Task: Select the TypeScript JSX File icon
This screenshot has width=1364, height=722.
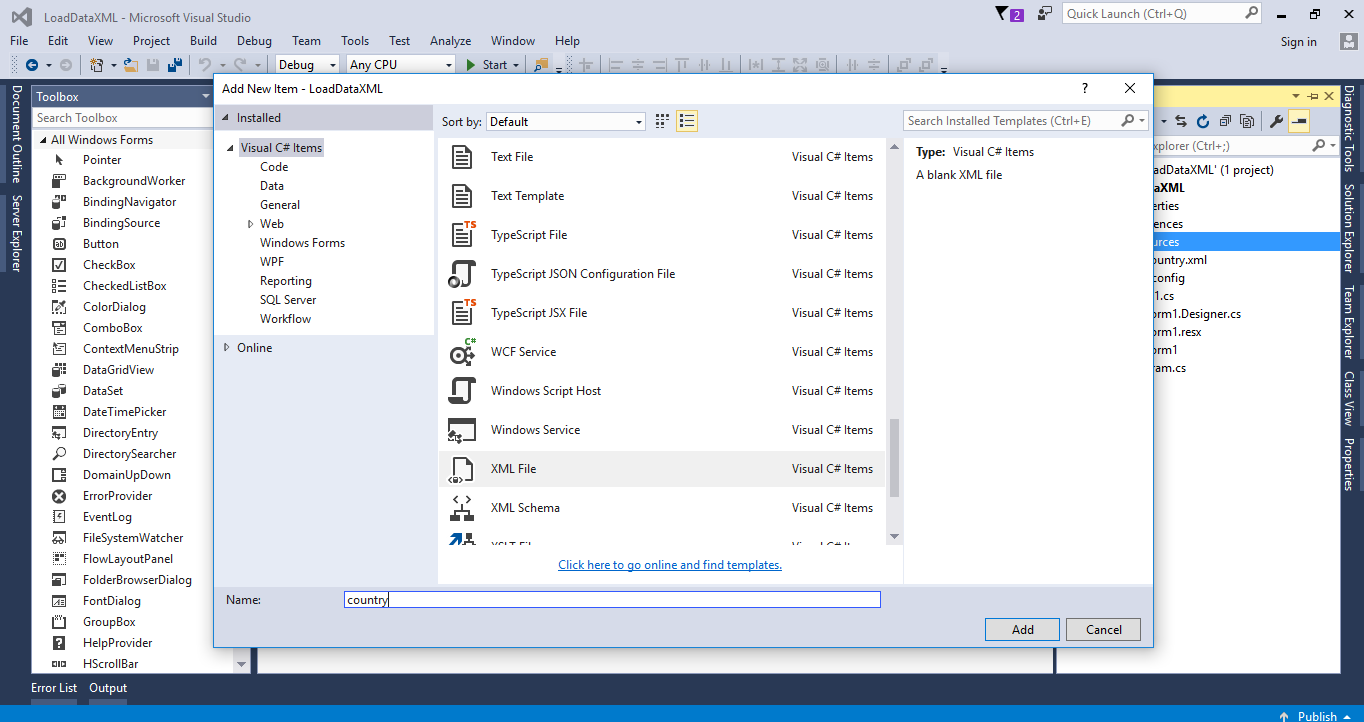Action: 462,313
